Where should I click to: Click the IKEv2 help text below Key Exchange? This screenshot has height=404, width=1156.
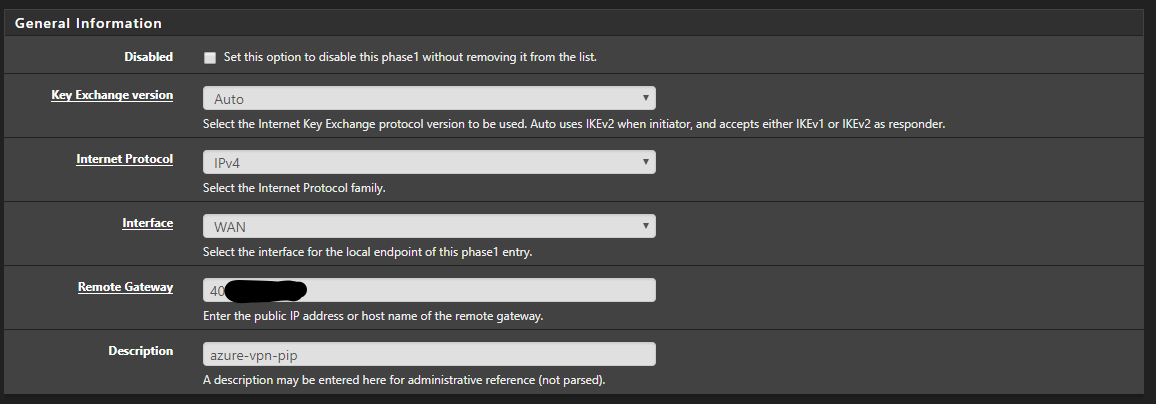(x=574, y=125)
